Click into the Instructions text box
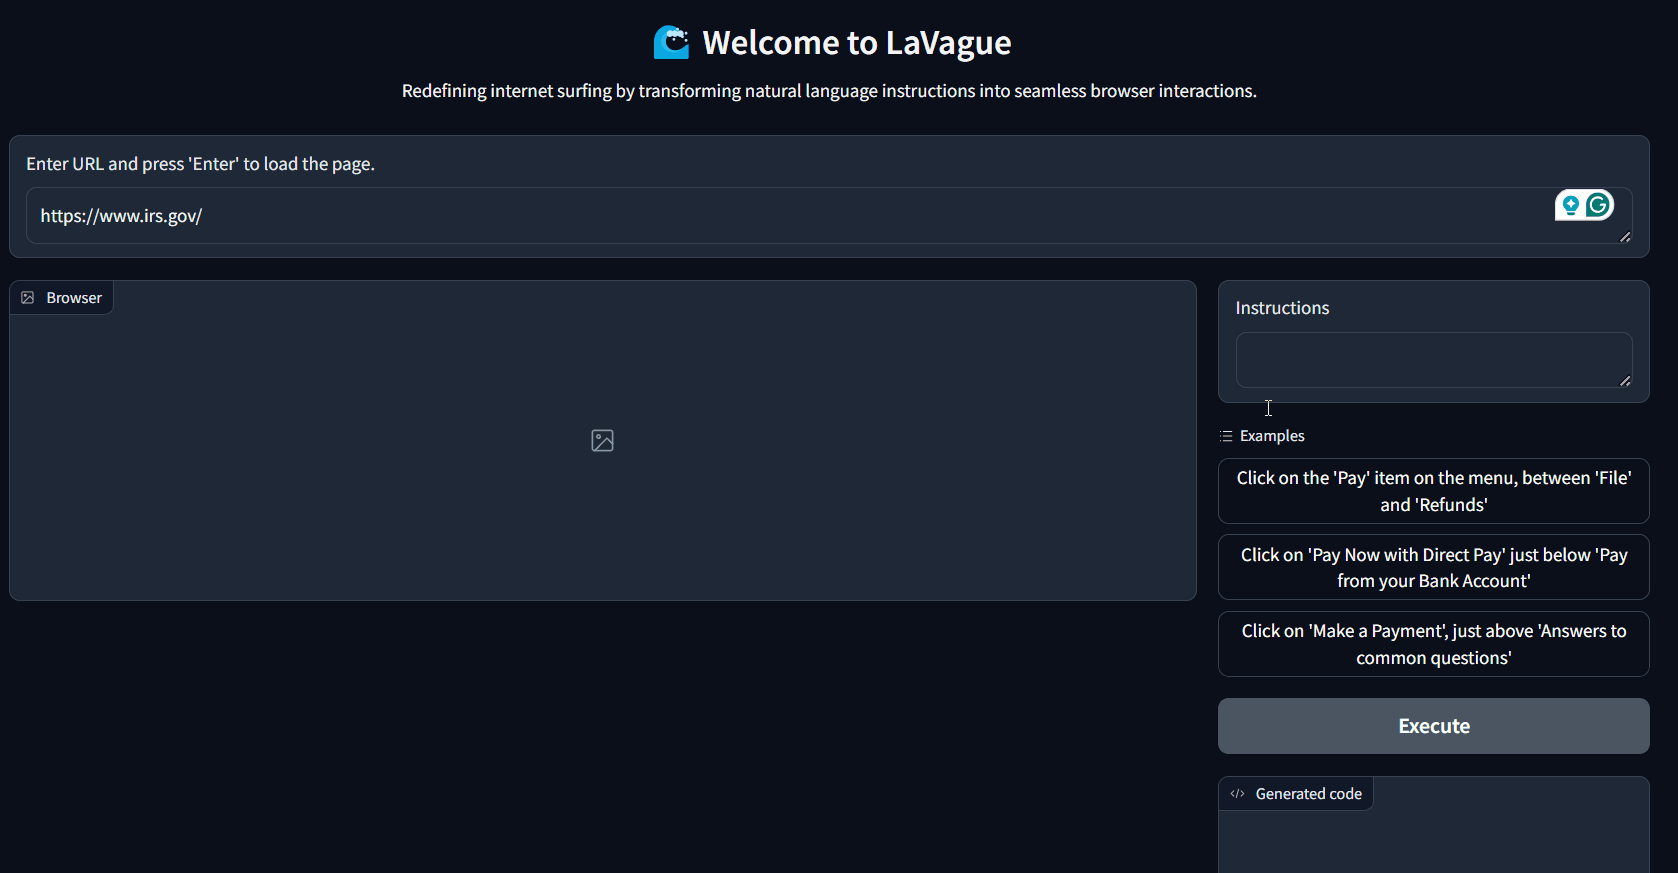Viewport: 1678px width, 873px height. pos(1434,360)
